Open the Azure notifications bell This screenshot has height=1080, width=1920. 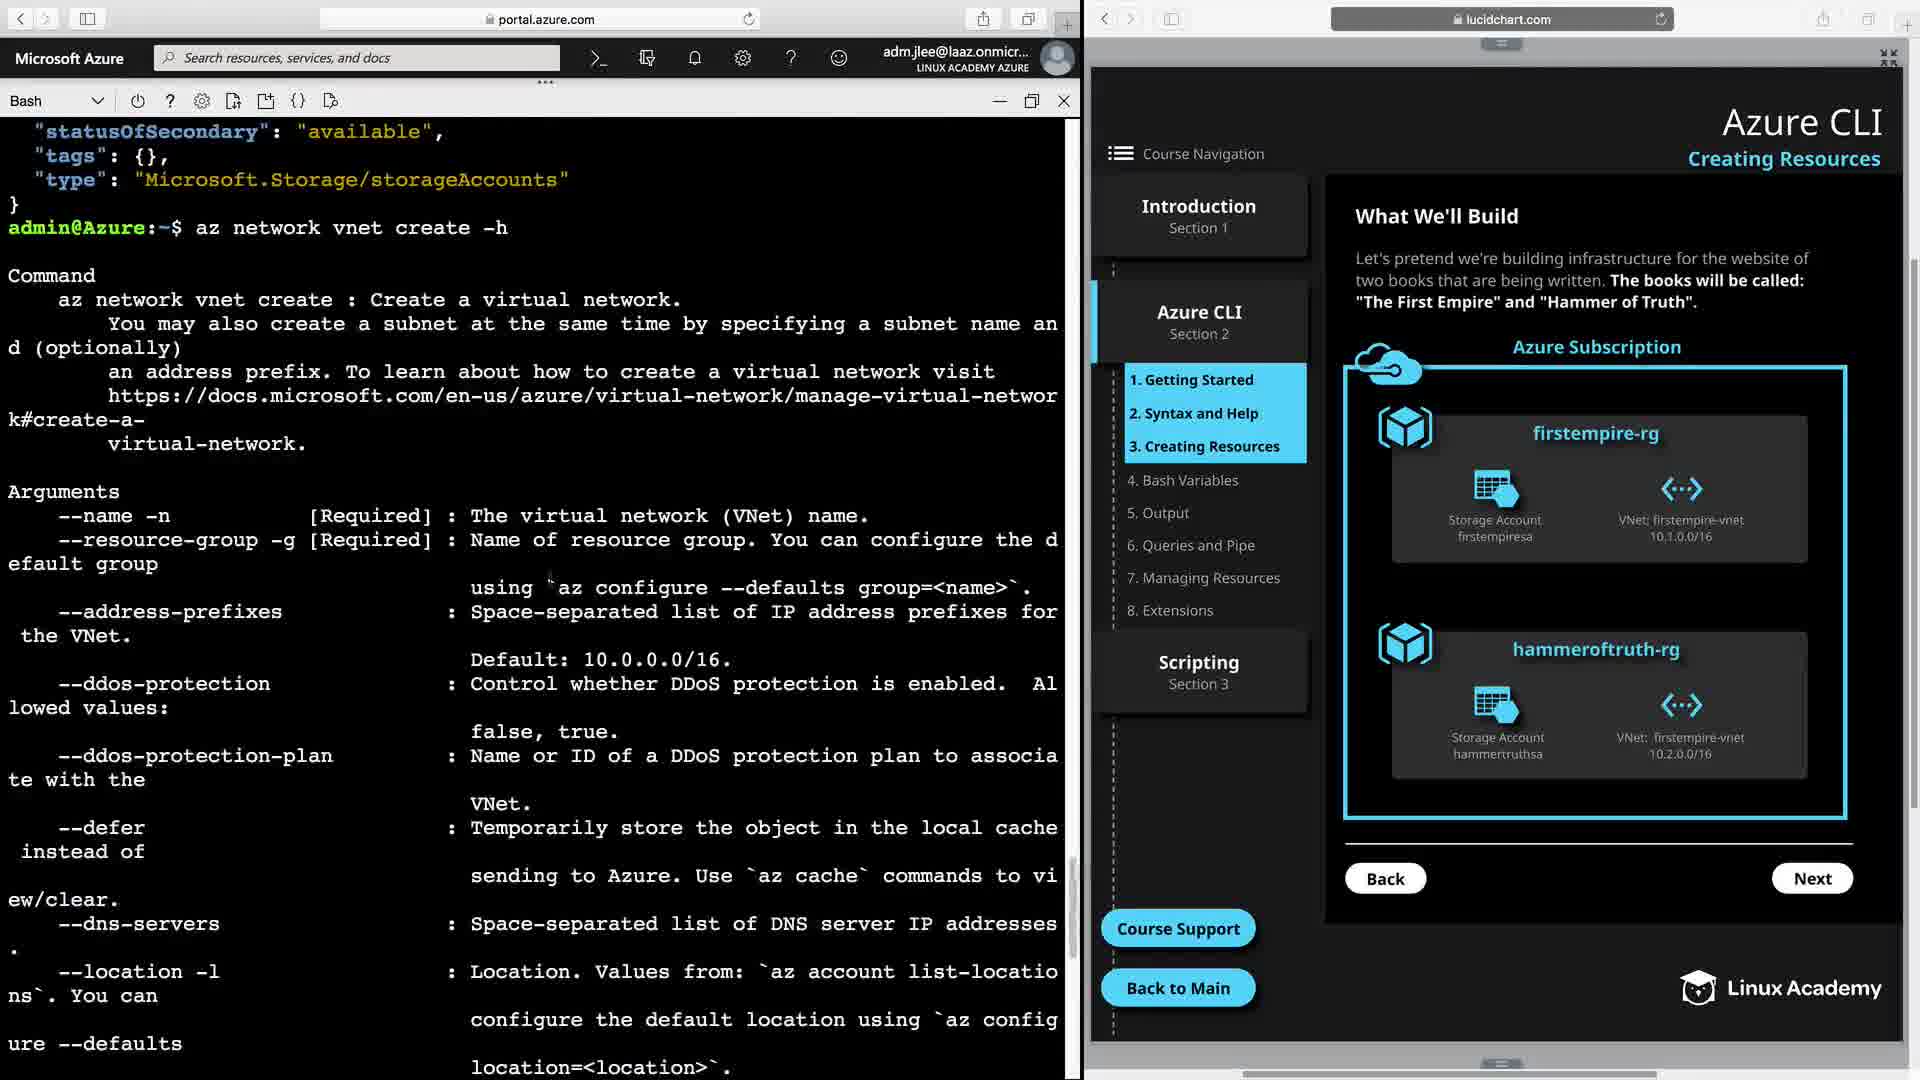695,58
